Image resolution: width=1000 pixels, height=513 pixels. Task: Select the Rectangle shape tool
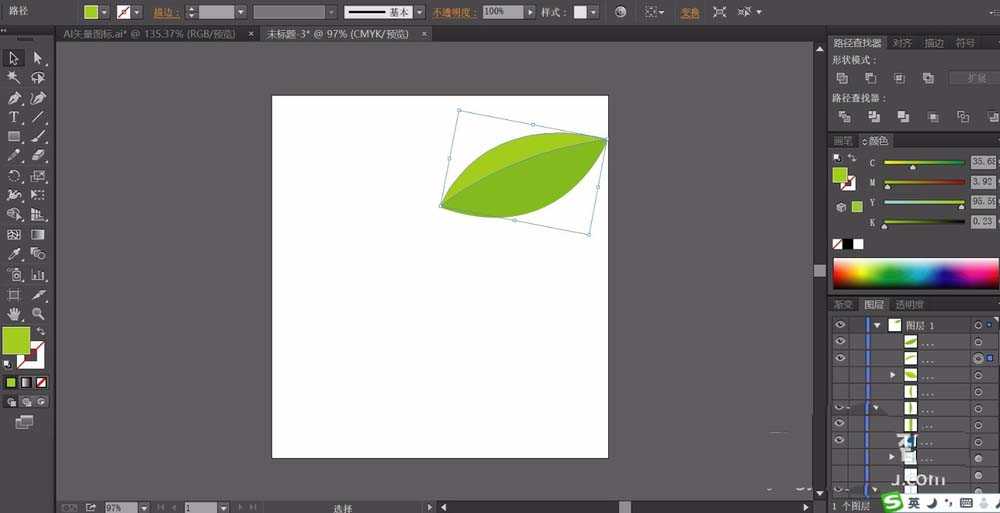(14, 137)
